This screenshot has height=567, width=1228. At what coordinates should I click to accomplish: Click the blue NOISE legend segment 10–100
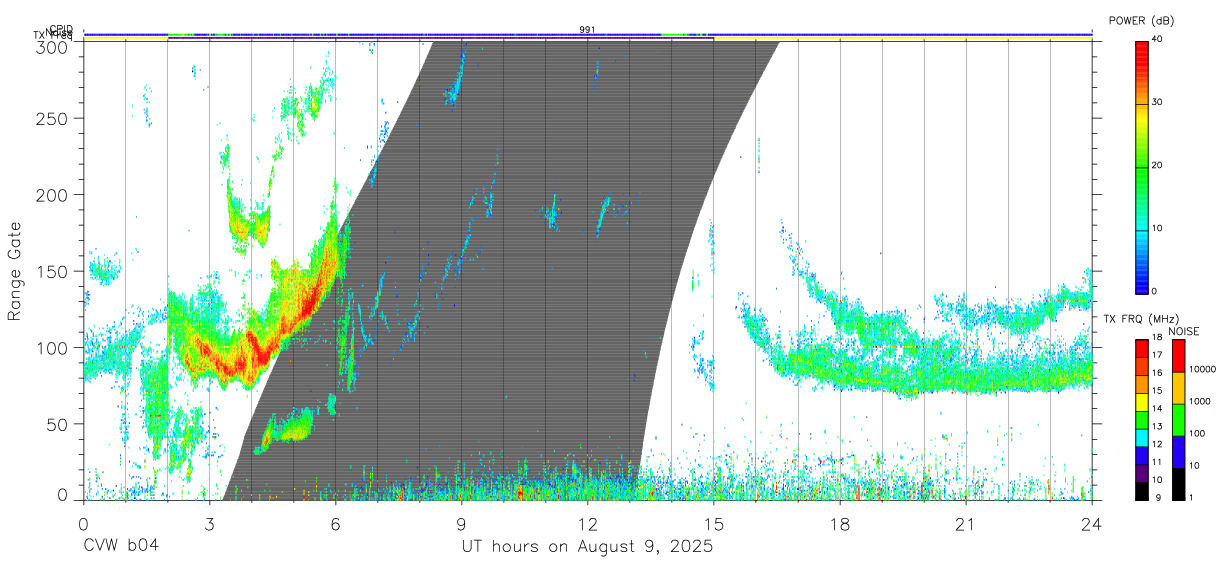pyautogui.click(x=1177, y=451)
